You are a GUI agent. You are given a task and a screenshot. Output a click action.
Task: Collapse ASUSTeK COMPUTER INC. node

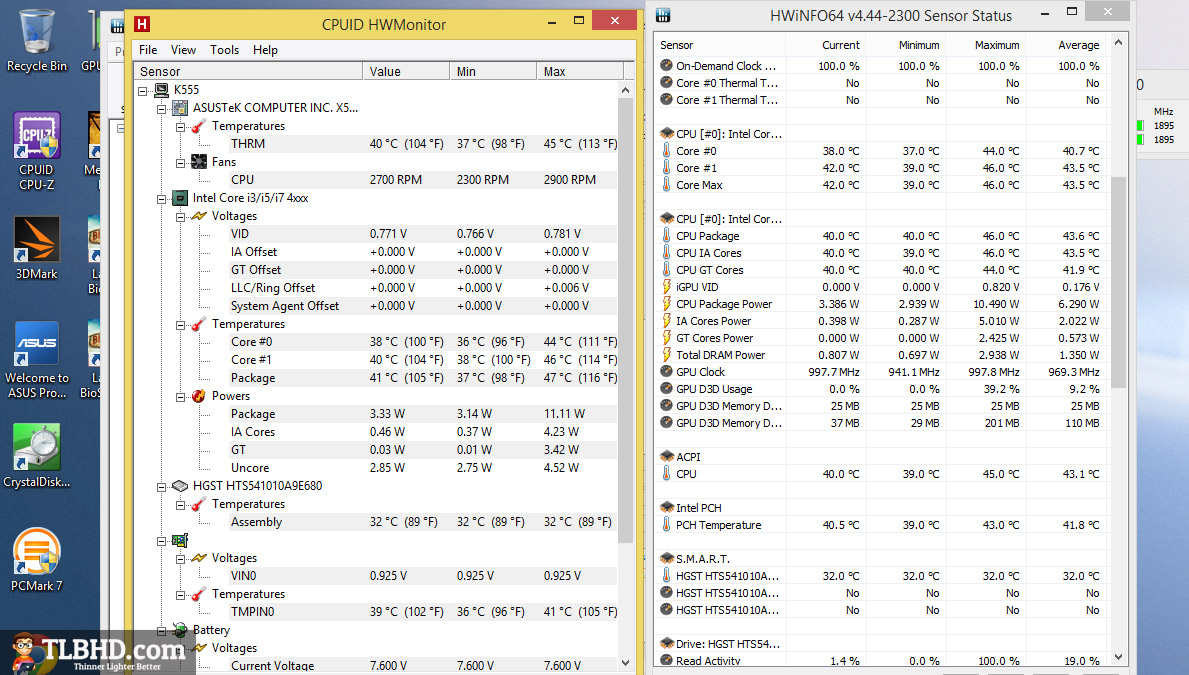pyautogui.click(x=162, y=108)
